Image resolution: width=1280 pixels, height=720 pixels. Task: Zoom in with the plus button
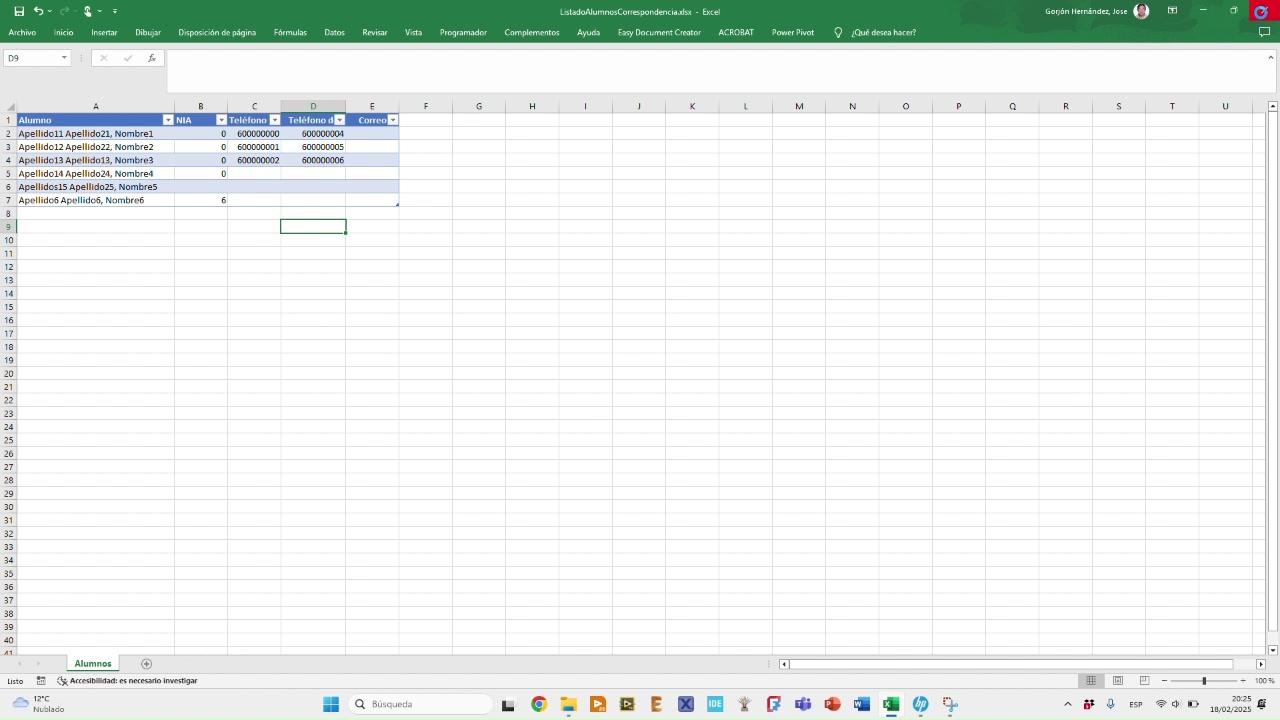click(1243, 681)
